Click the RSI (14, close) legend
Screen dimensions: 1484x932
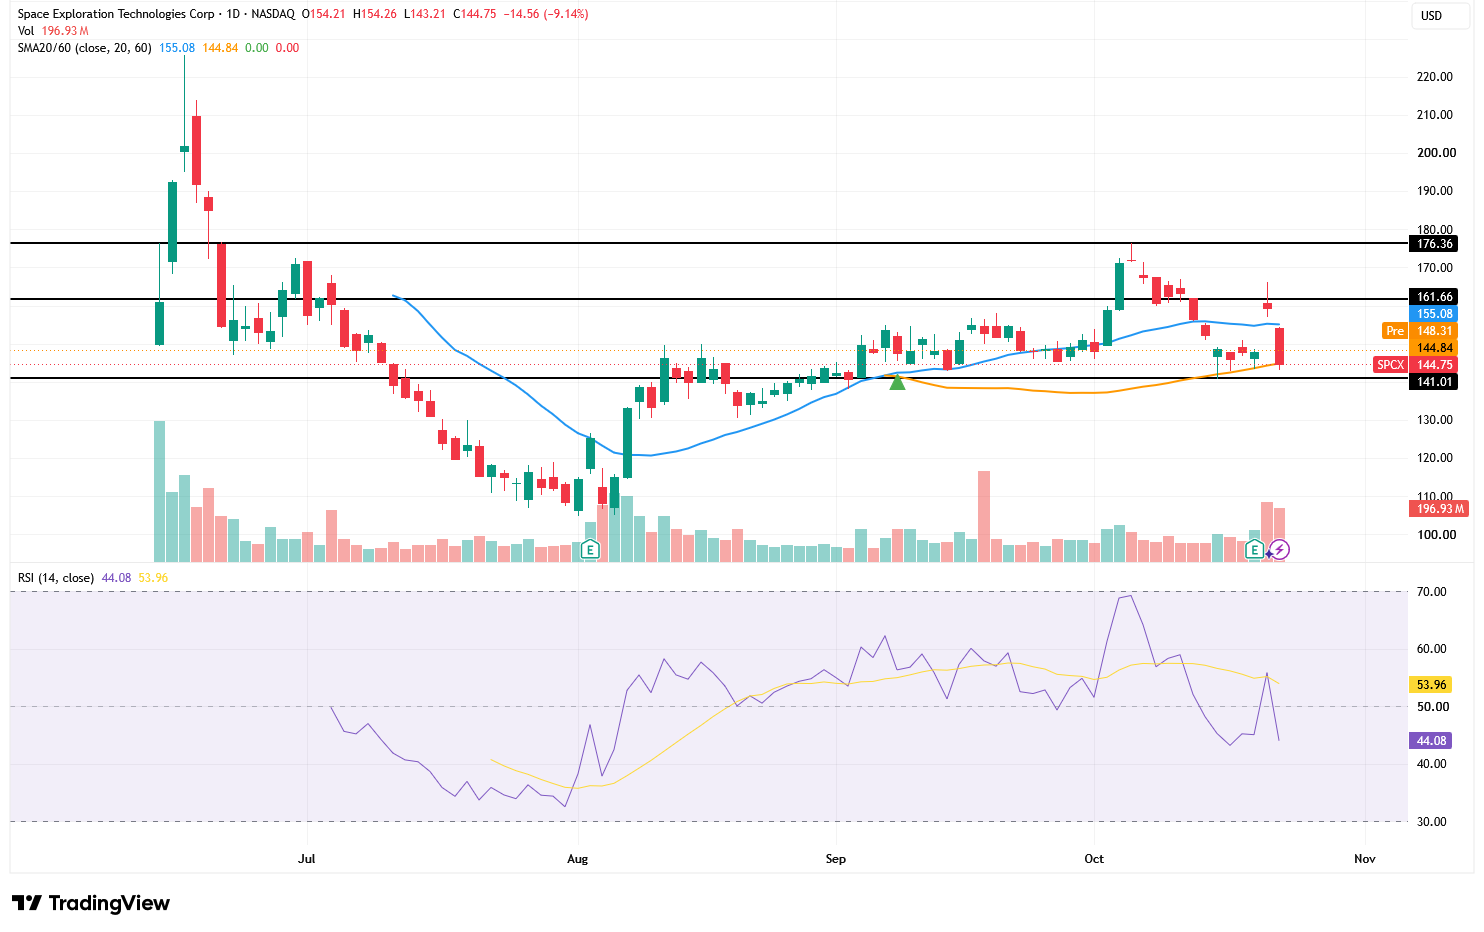[x=56, y=578]
